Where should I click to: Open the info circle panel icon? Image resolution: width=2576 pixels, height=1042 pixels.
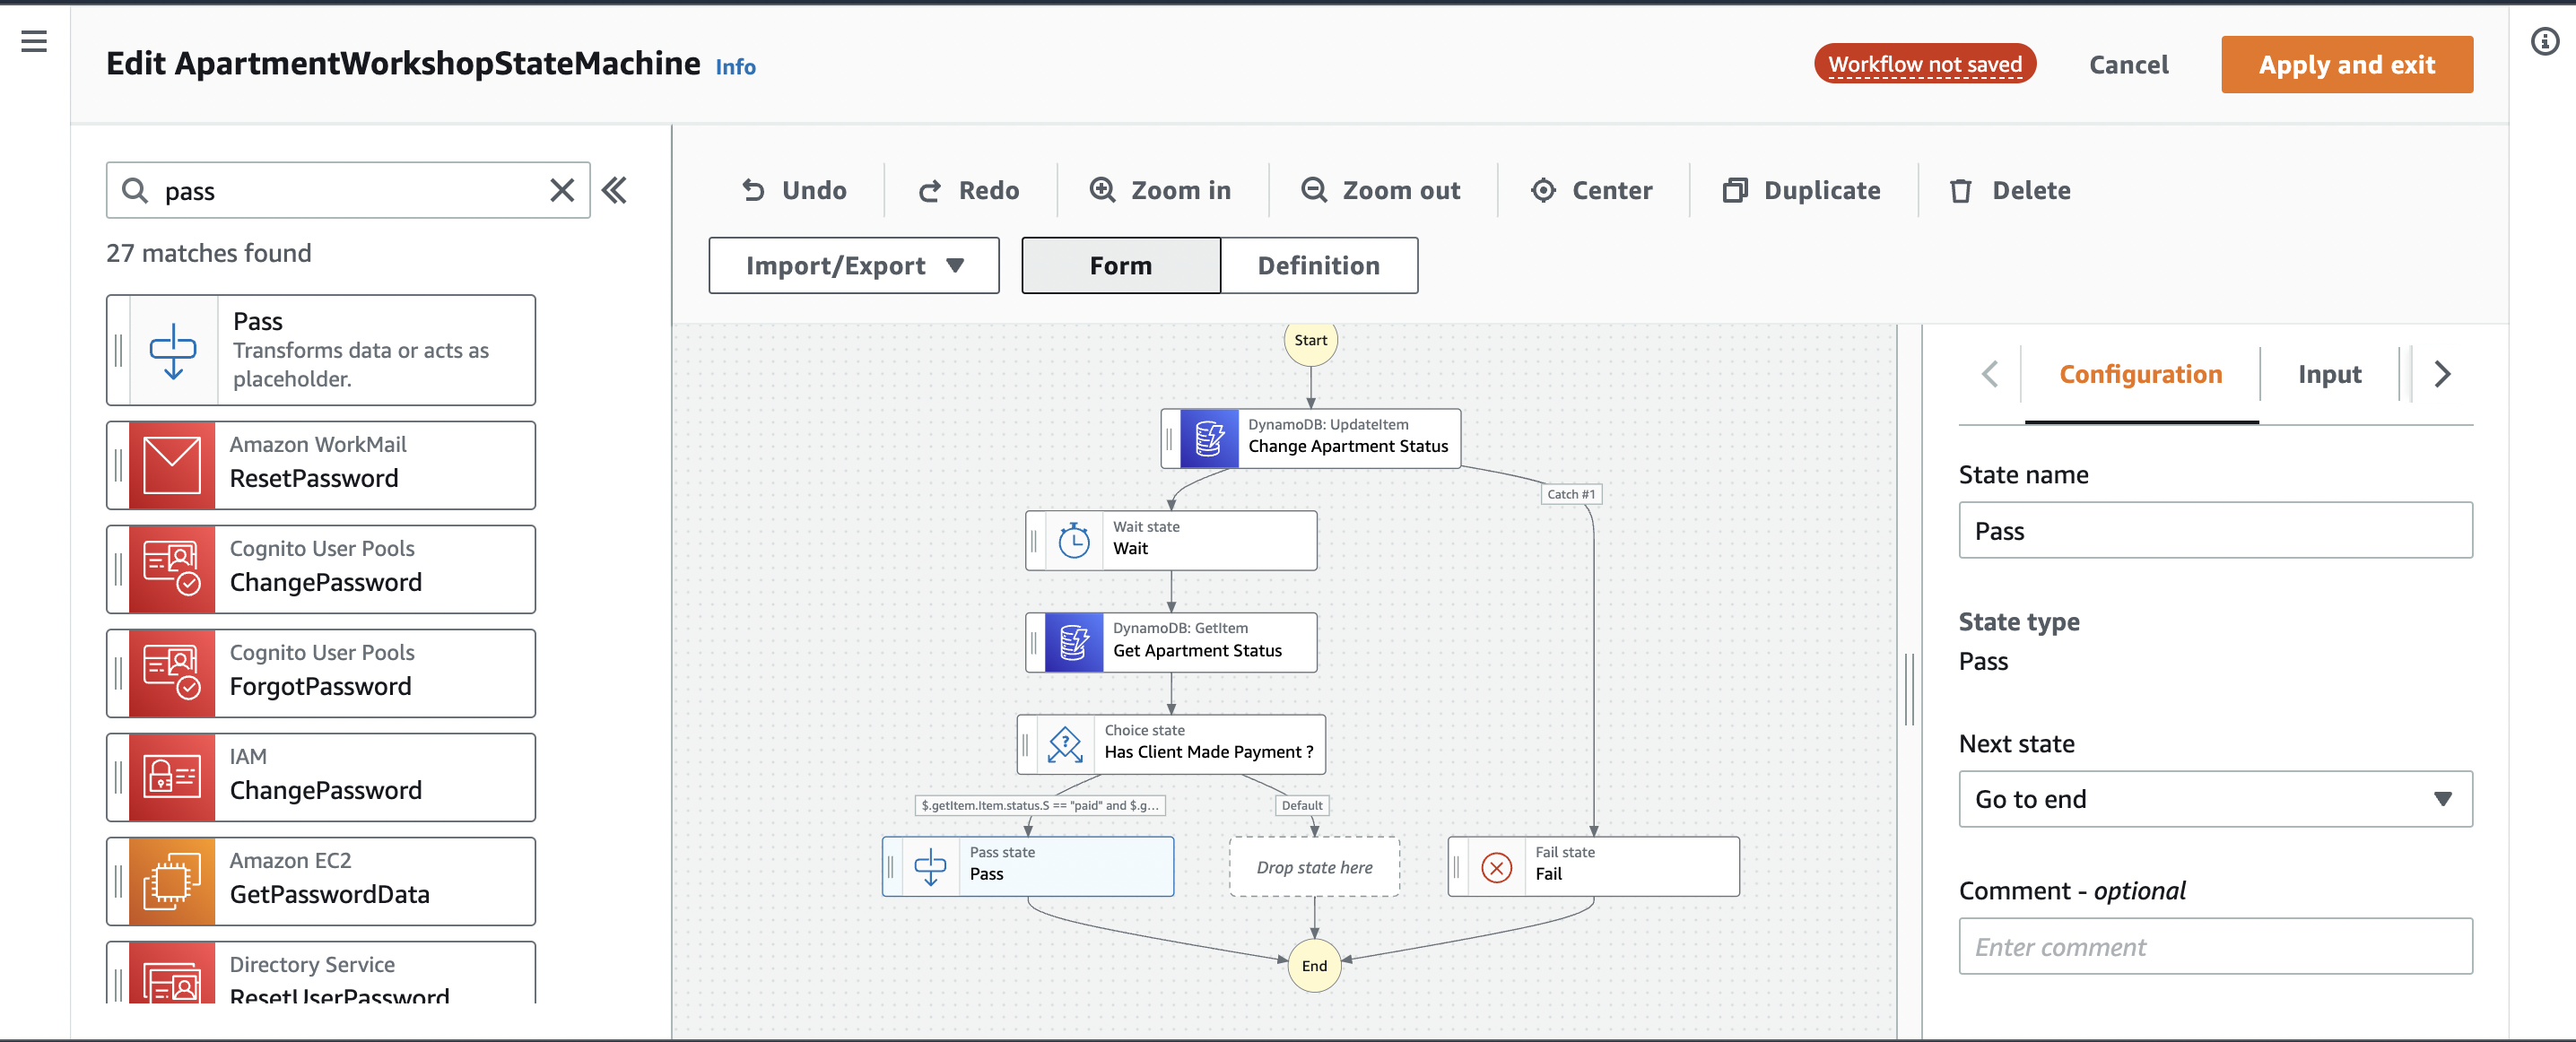pyautogui.click(x=2544, y=41)
